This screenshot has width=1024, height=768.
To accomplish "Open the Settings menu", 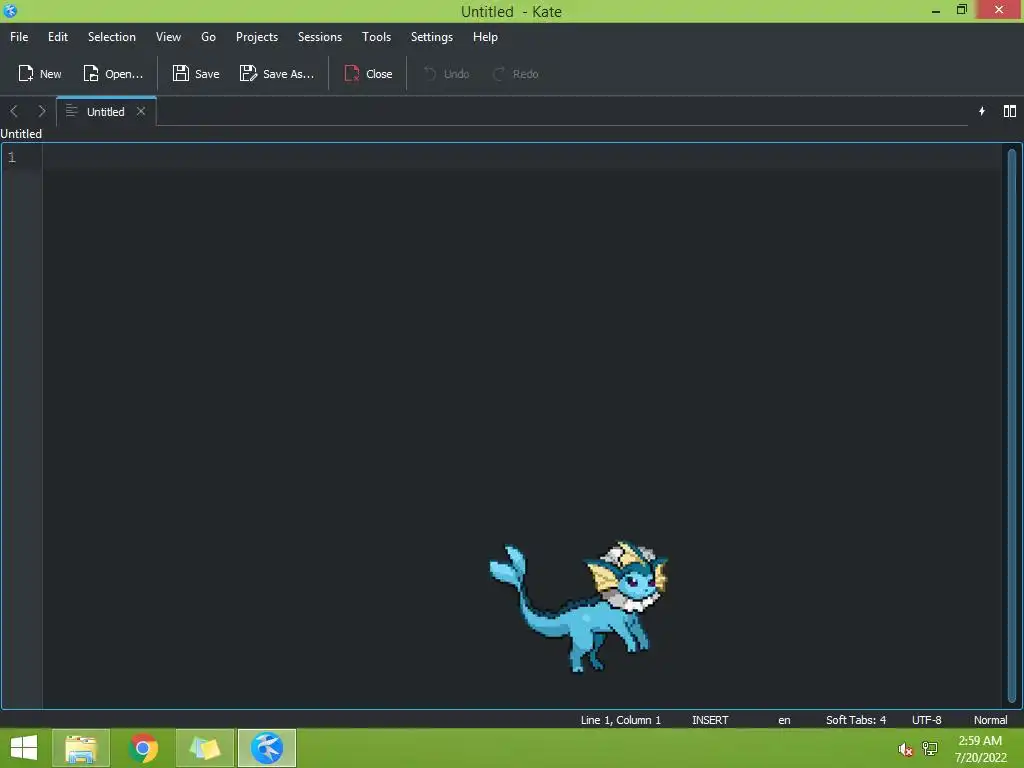I will tap(432, 37).
